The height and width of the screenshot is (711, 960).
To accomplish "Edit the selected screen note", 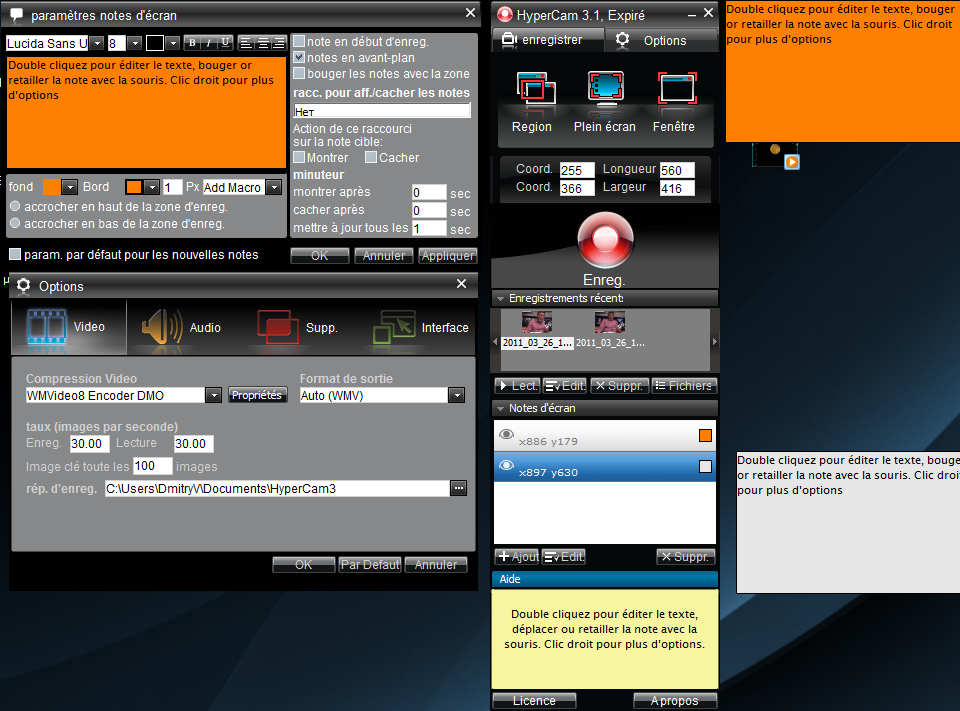I will [564, 557].
